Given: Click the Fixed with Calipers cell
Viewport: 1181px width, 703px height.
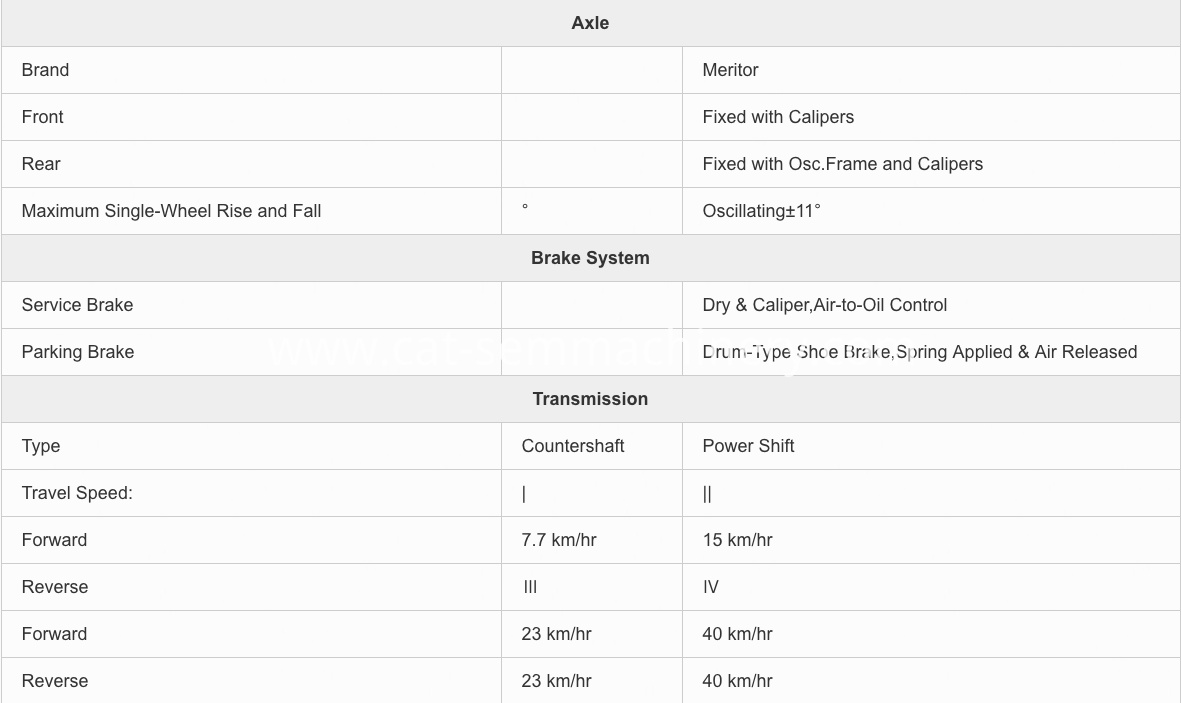Looking at the screenshot, I should [x=930, y=117].
